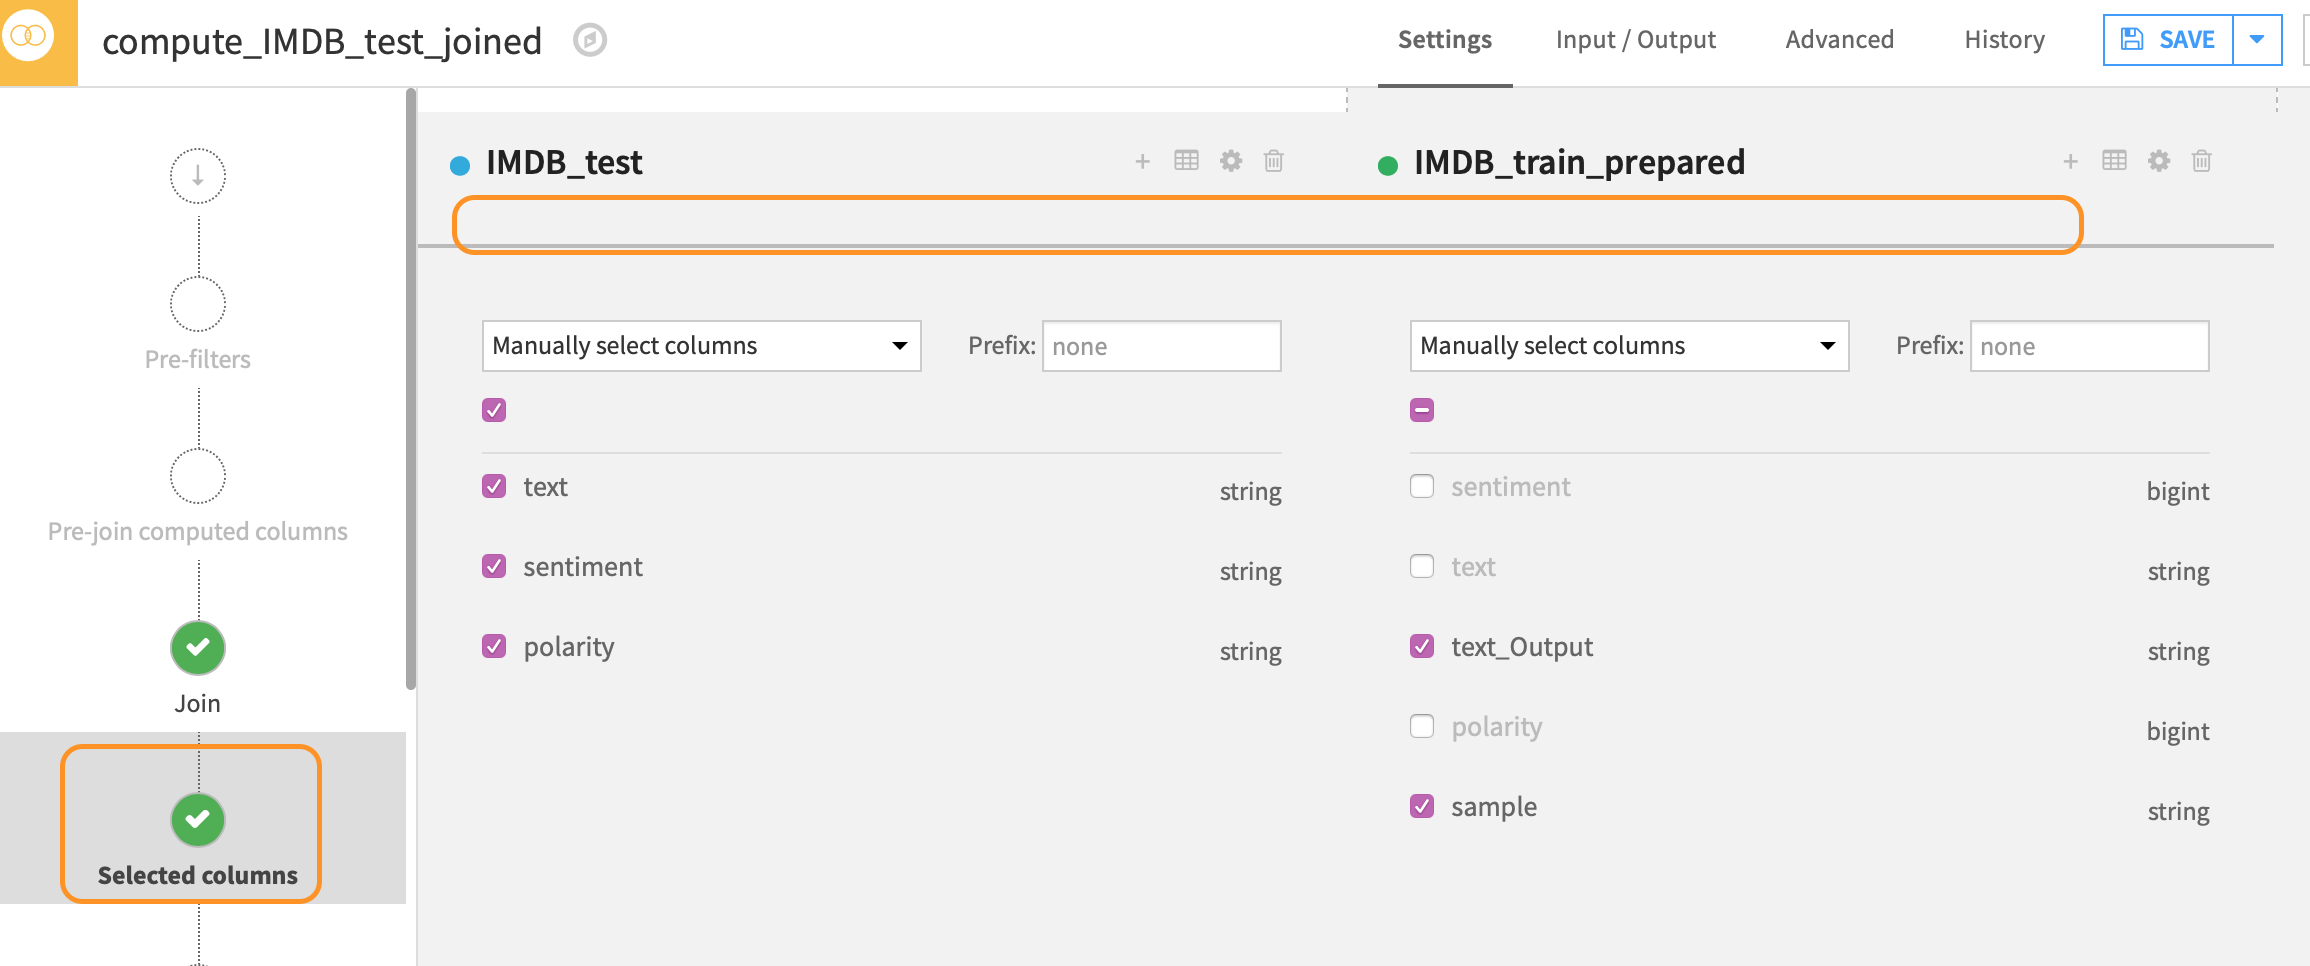This screenshot has height=966, width=2310.
Task: Open the view columns table icon for IMDB_test
Action: (x=1186, y=161)
